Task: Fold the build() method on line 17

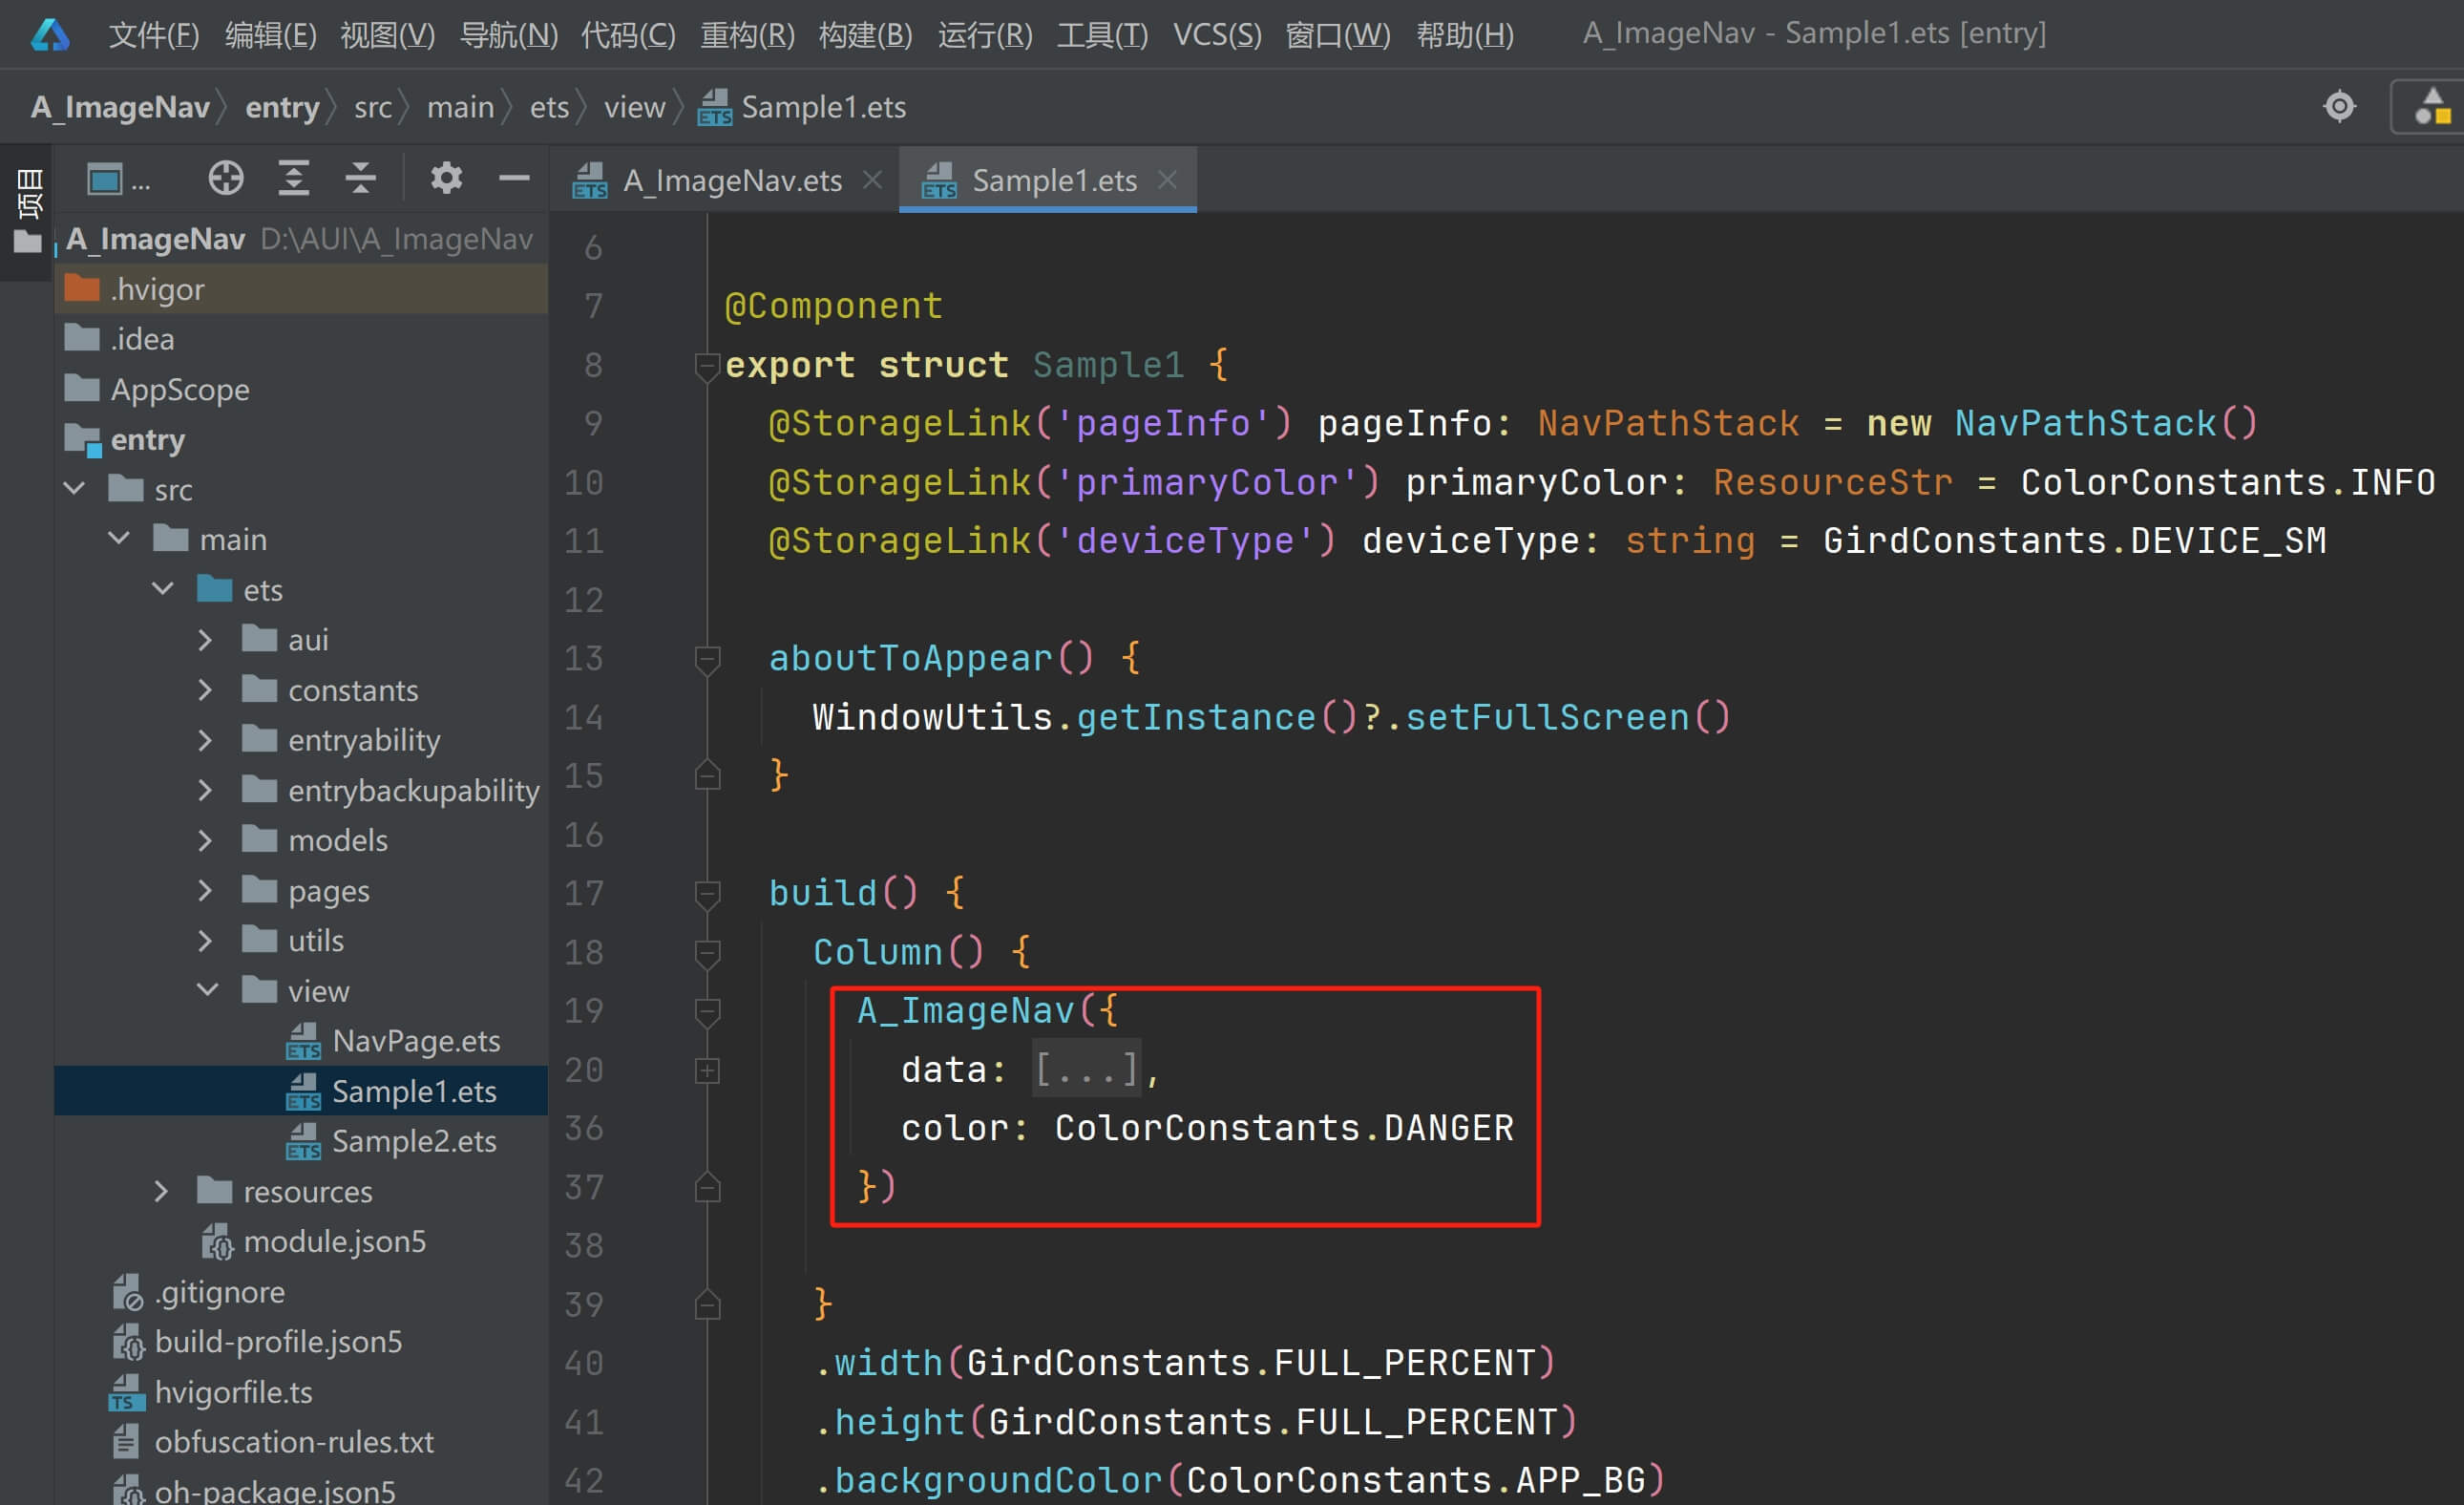Action: click(x=707, y=893)
